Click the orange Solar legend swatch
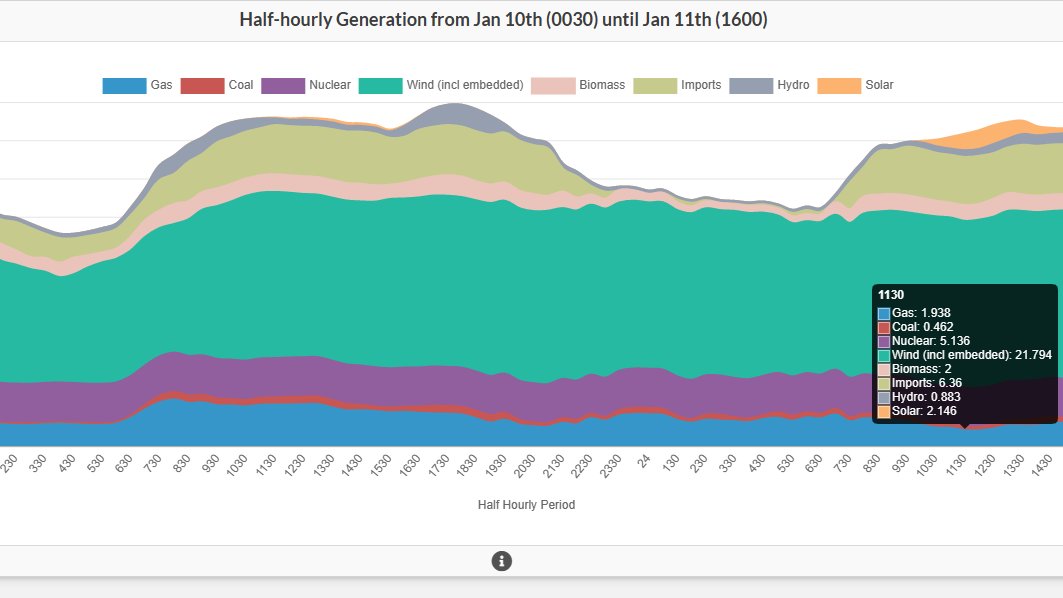1063x598 pixels. (x=839, y=85)
